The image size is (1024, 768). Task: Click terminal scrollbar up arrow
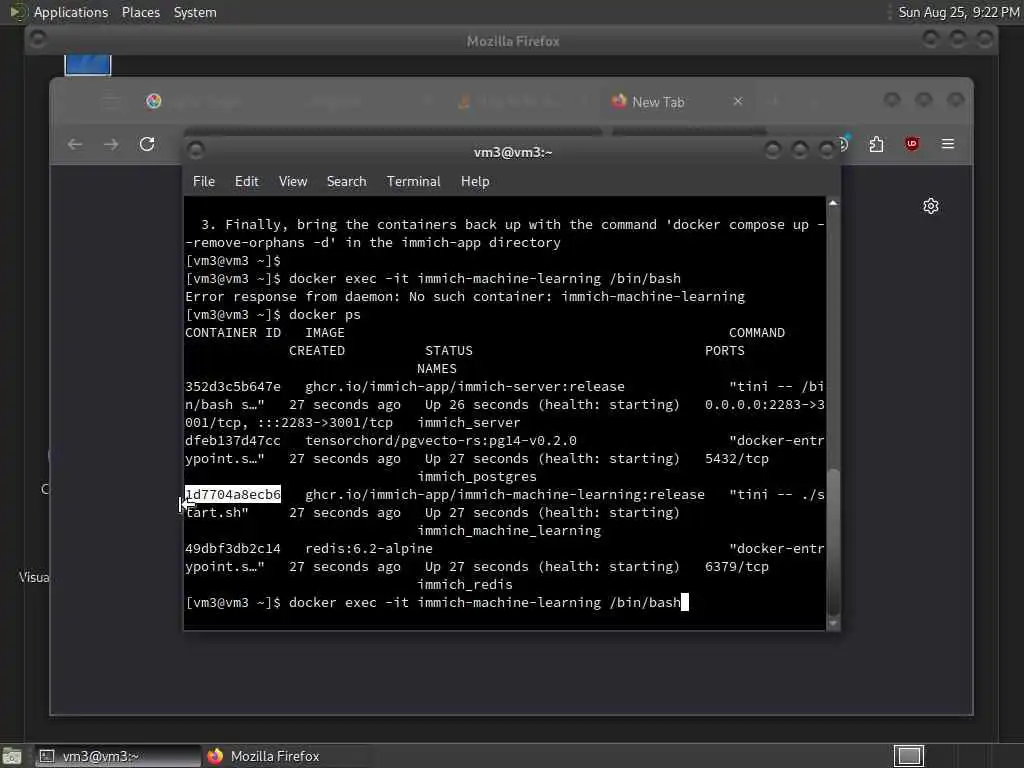[833, 203]
